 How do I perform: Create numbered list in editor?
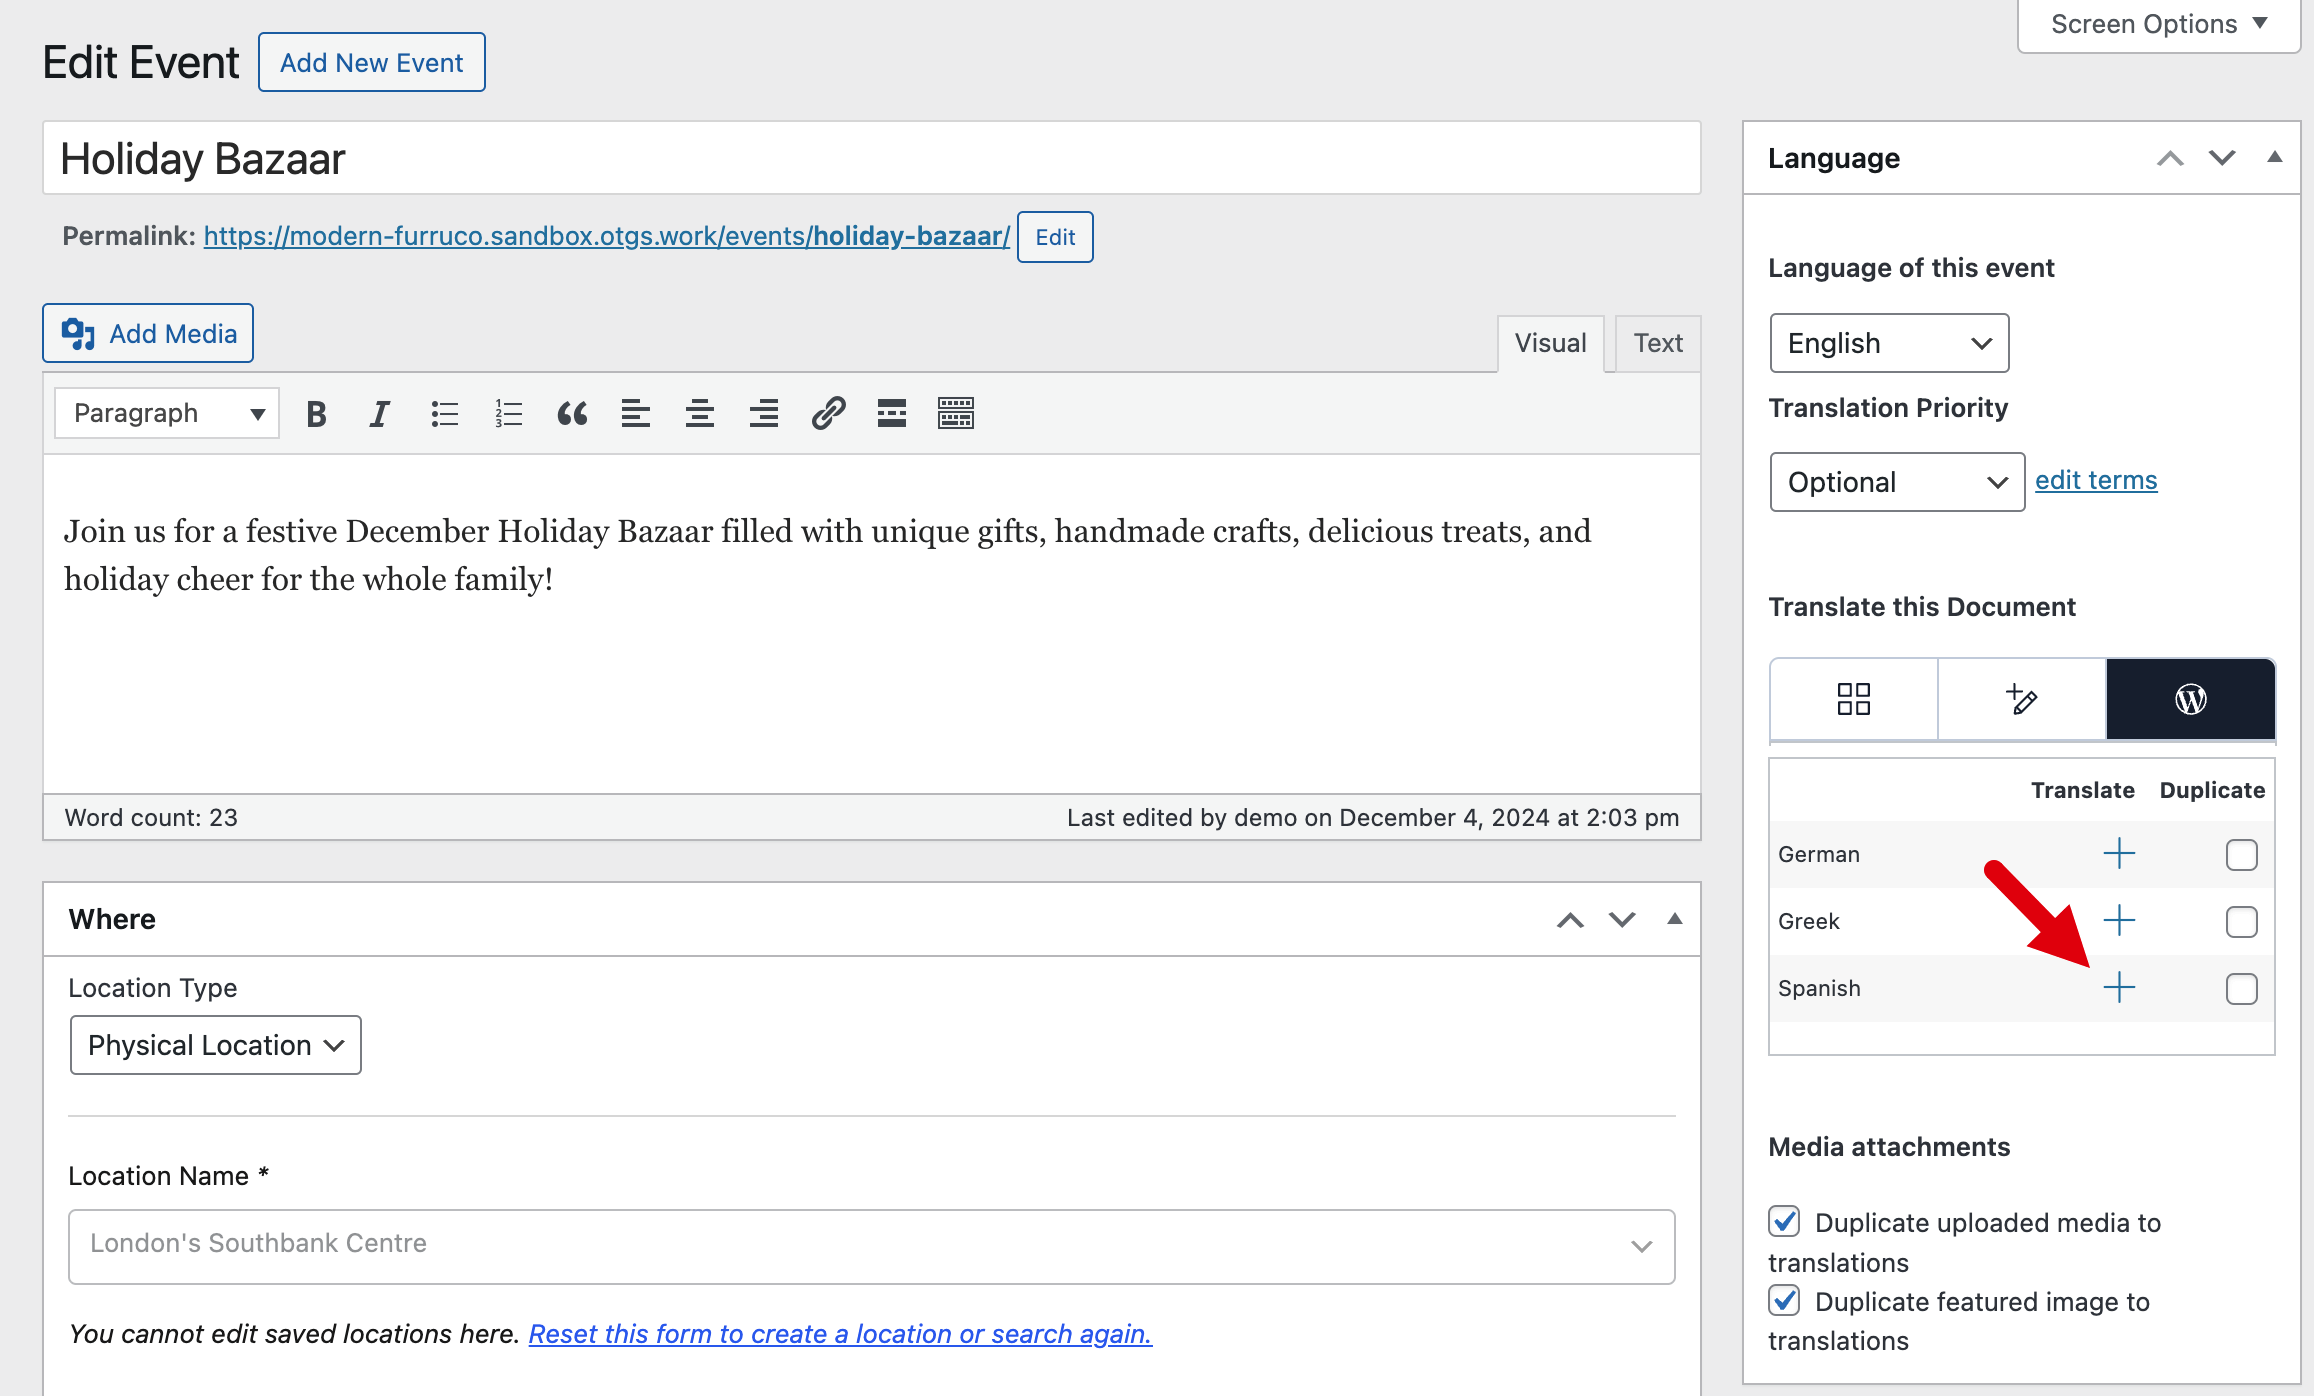pos(508,413)
